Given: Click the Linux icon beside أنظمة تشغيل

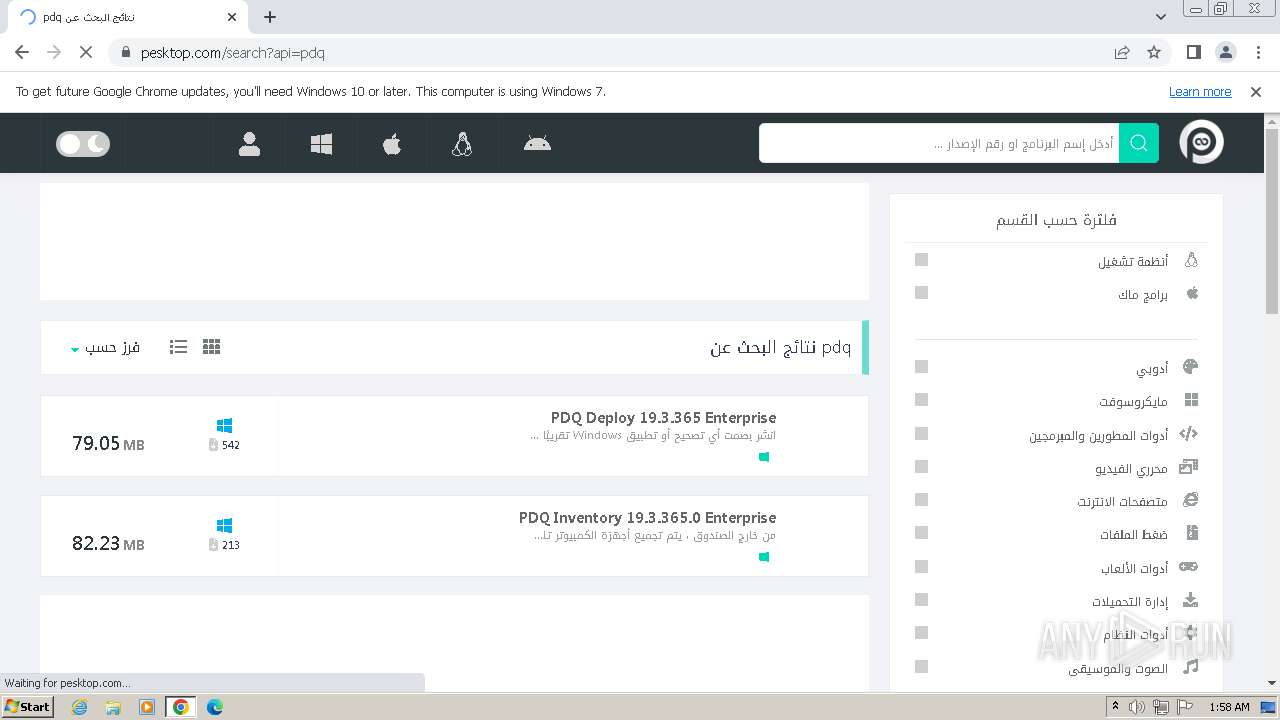Looking at the screenshot, I should (1191, 260).
